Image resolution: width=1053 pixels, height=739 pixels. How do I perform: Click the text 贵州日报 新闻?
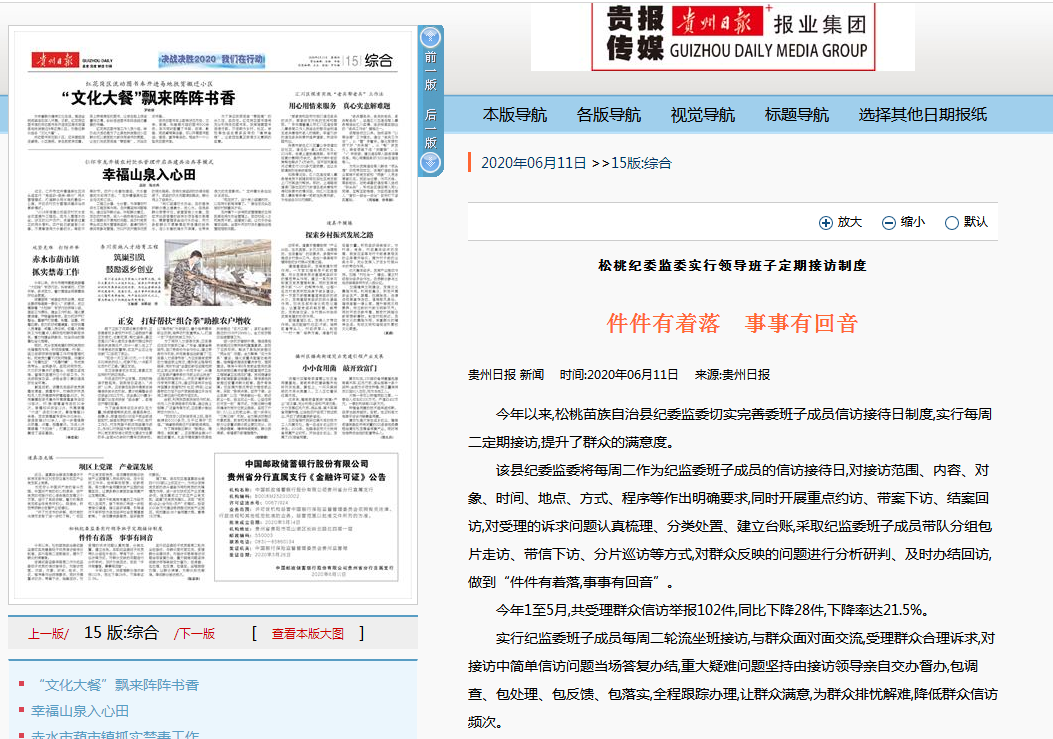[x=506, y=375]
